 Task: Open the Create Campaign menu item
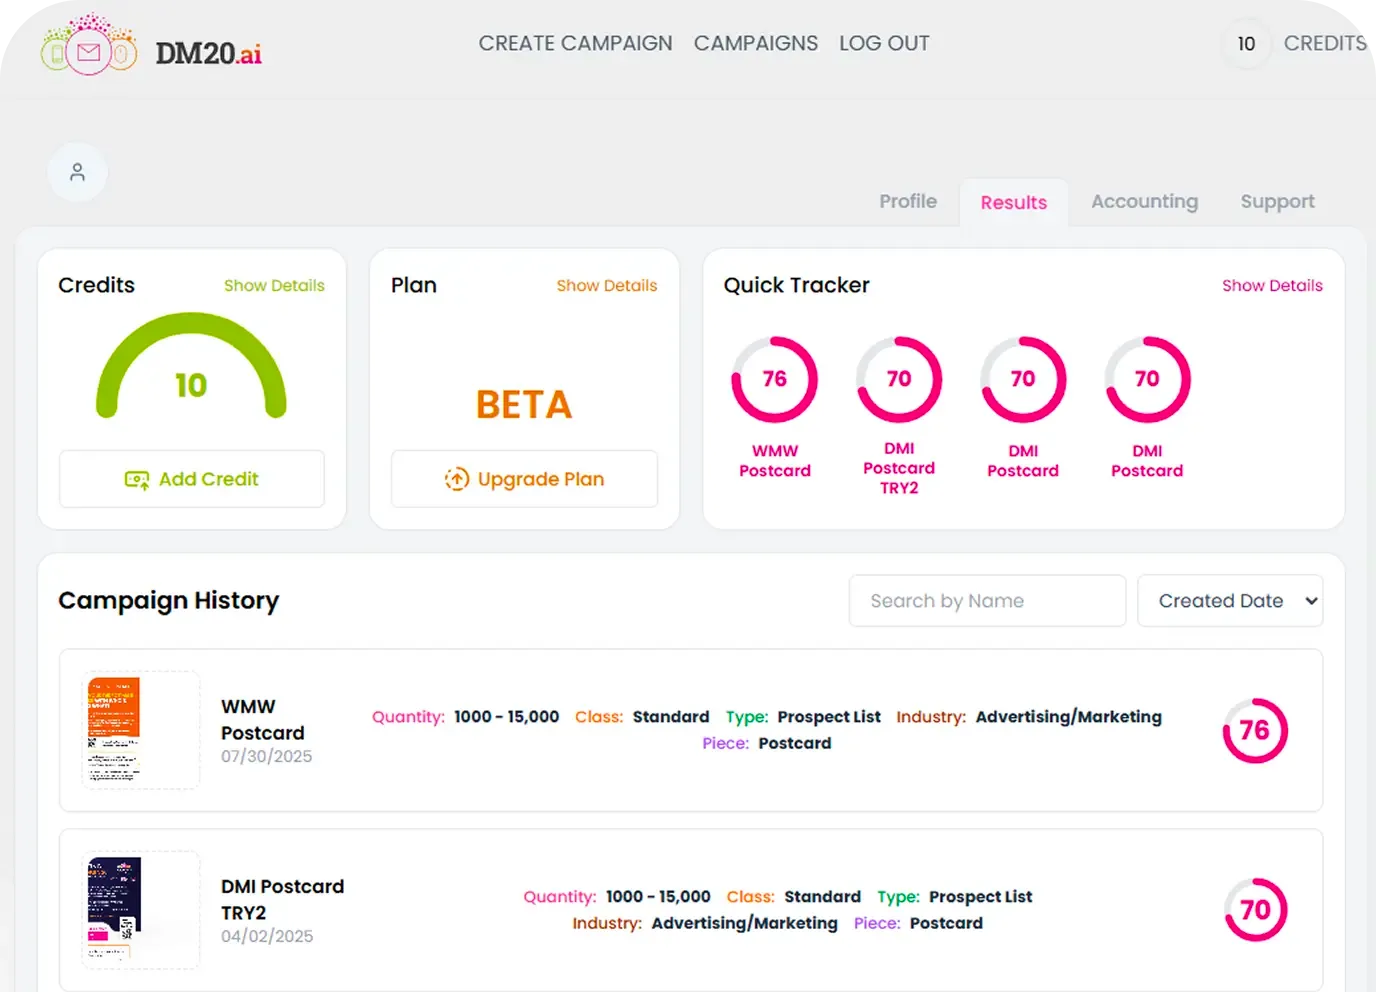575,44
